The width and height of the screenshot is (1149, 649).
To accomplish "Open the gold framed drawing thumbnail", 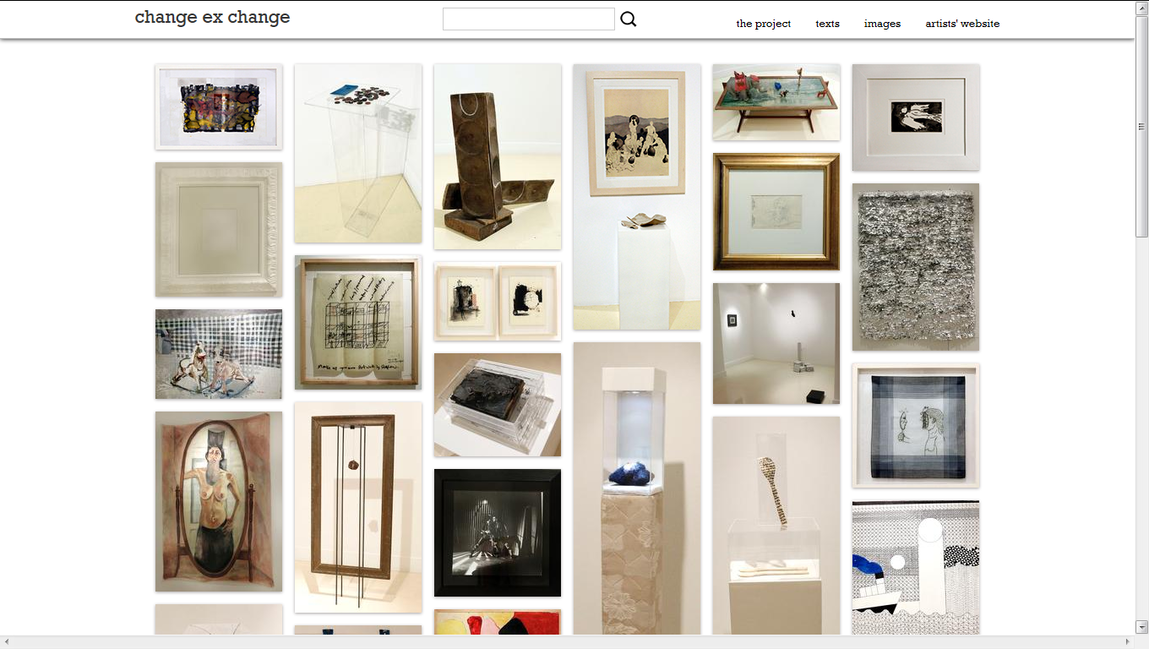I will coord(776,211).
